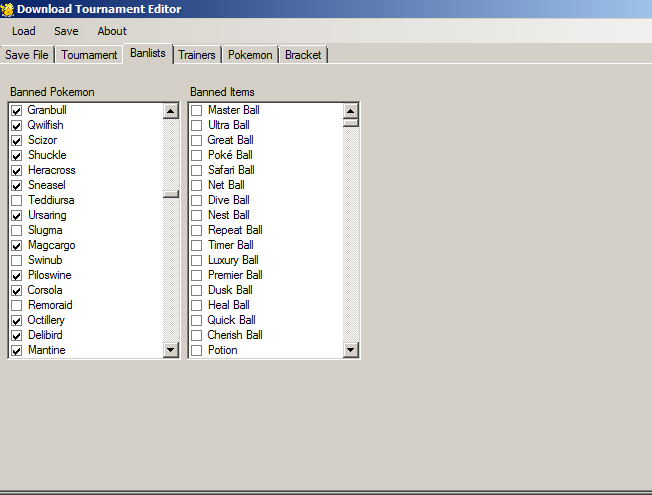This screenshot has width=652, height=495.
Task: Click up arrow of Banned Items scrollbar
Action: tap(351, 111)
